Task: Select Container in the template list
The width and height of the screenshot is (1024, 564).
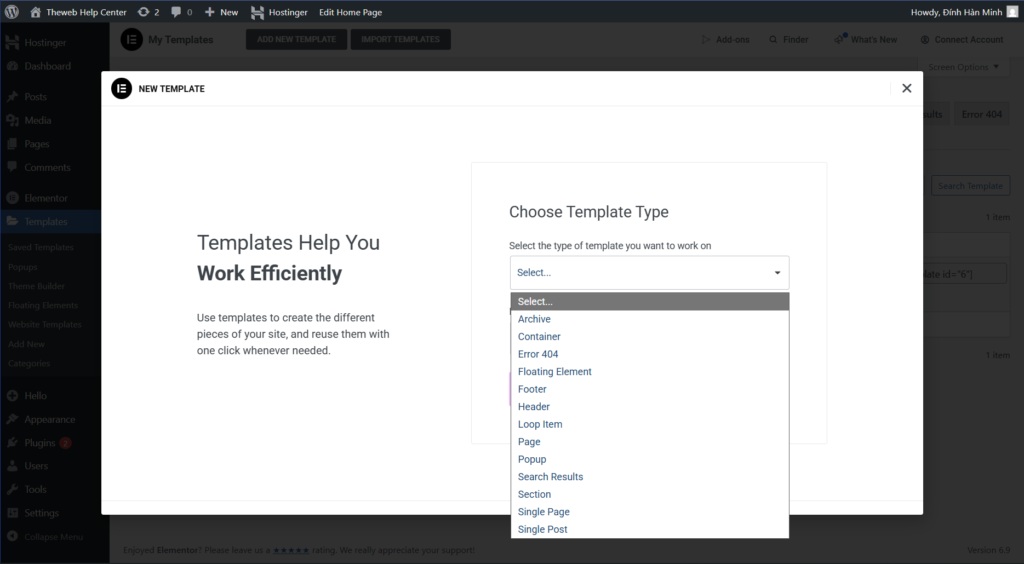Action: 539,337
